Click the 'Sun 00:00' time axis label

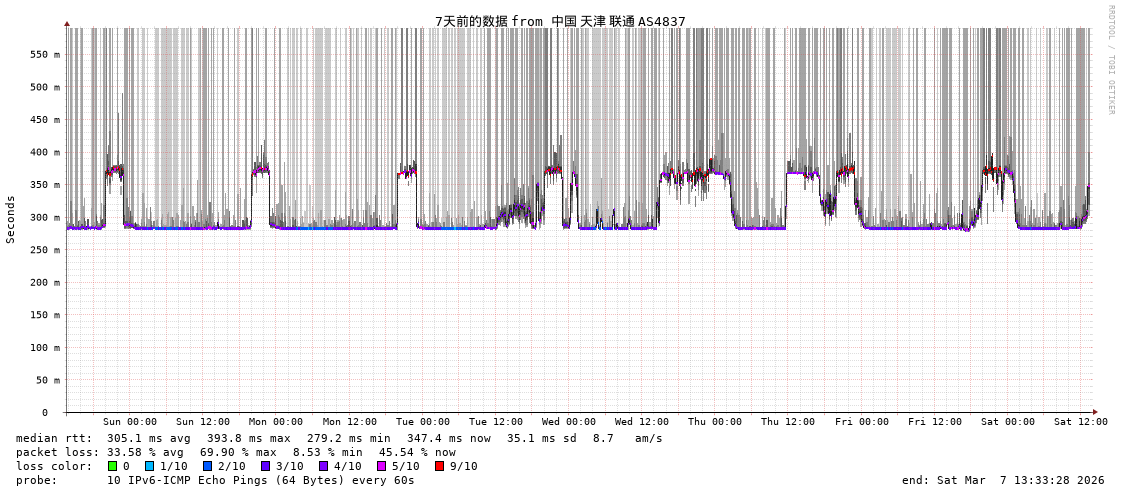click(x=130, y=422)
